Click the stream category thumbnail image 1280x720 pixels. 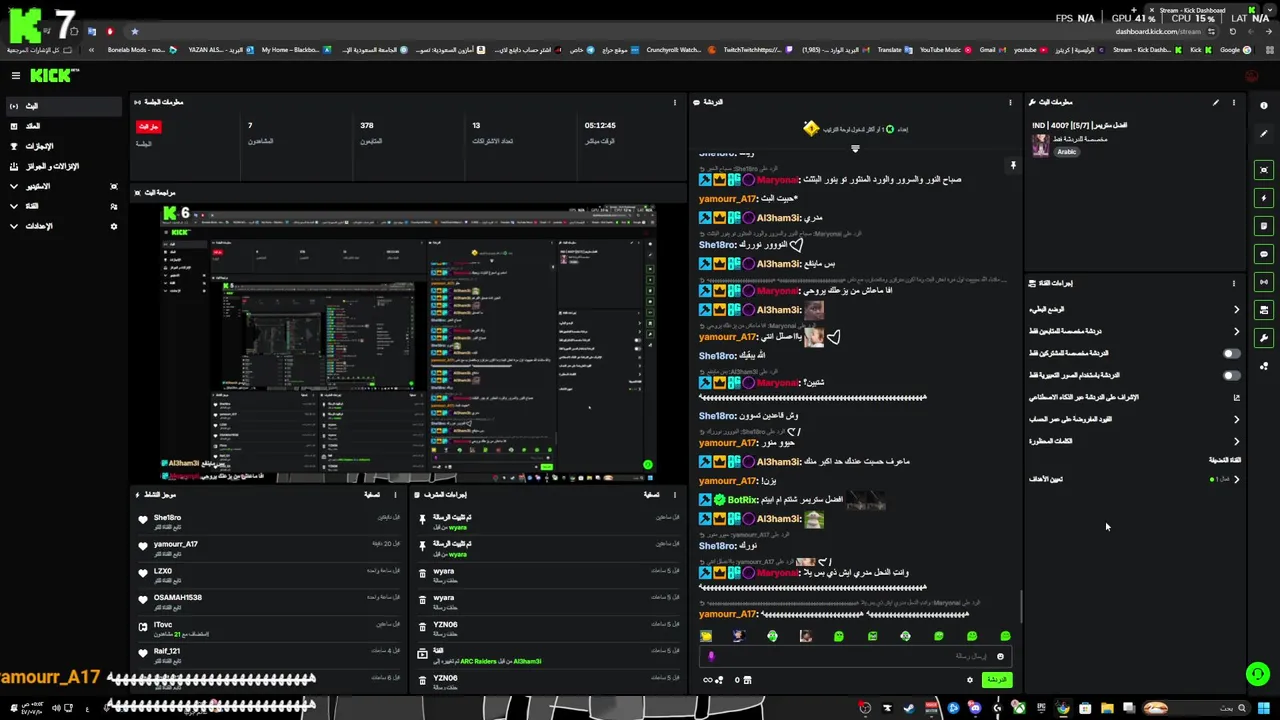click(1041, 145)
